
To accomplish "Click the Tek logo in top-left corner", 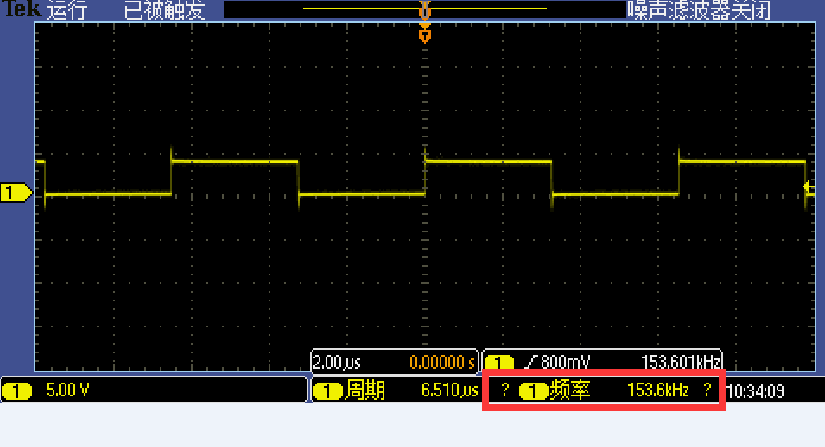I will coord(19,10).
